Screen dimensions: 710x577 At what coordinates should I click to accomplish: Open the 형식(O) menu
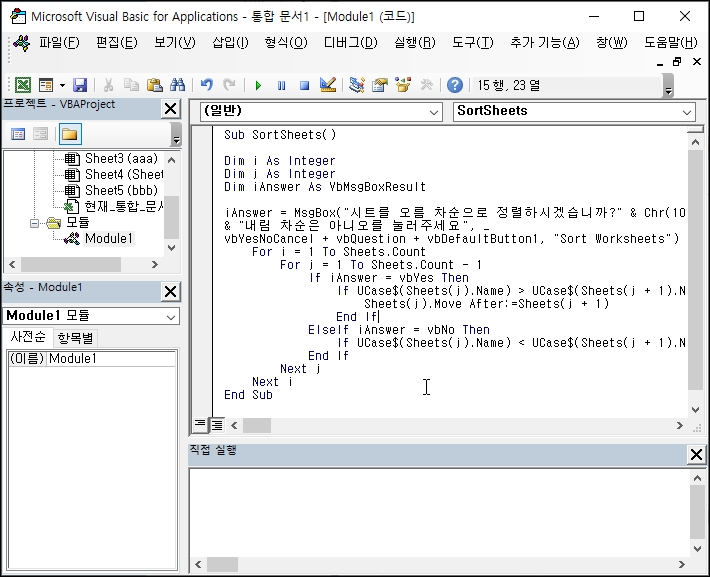click(286, 43)
